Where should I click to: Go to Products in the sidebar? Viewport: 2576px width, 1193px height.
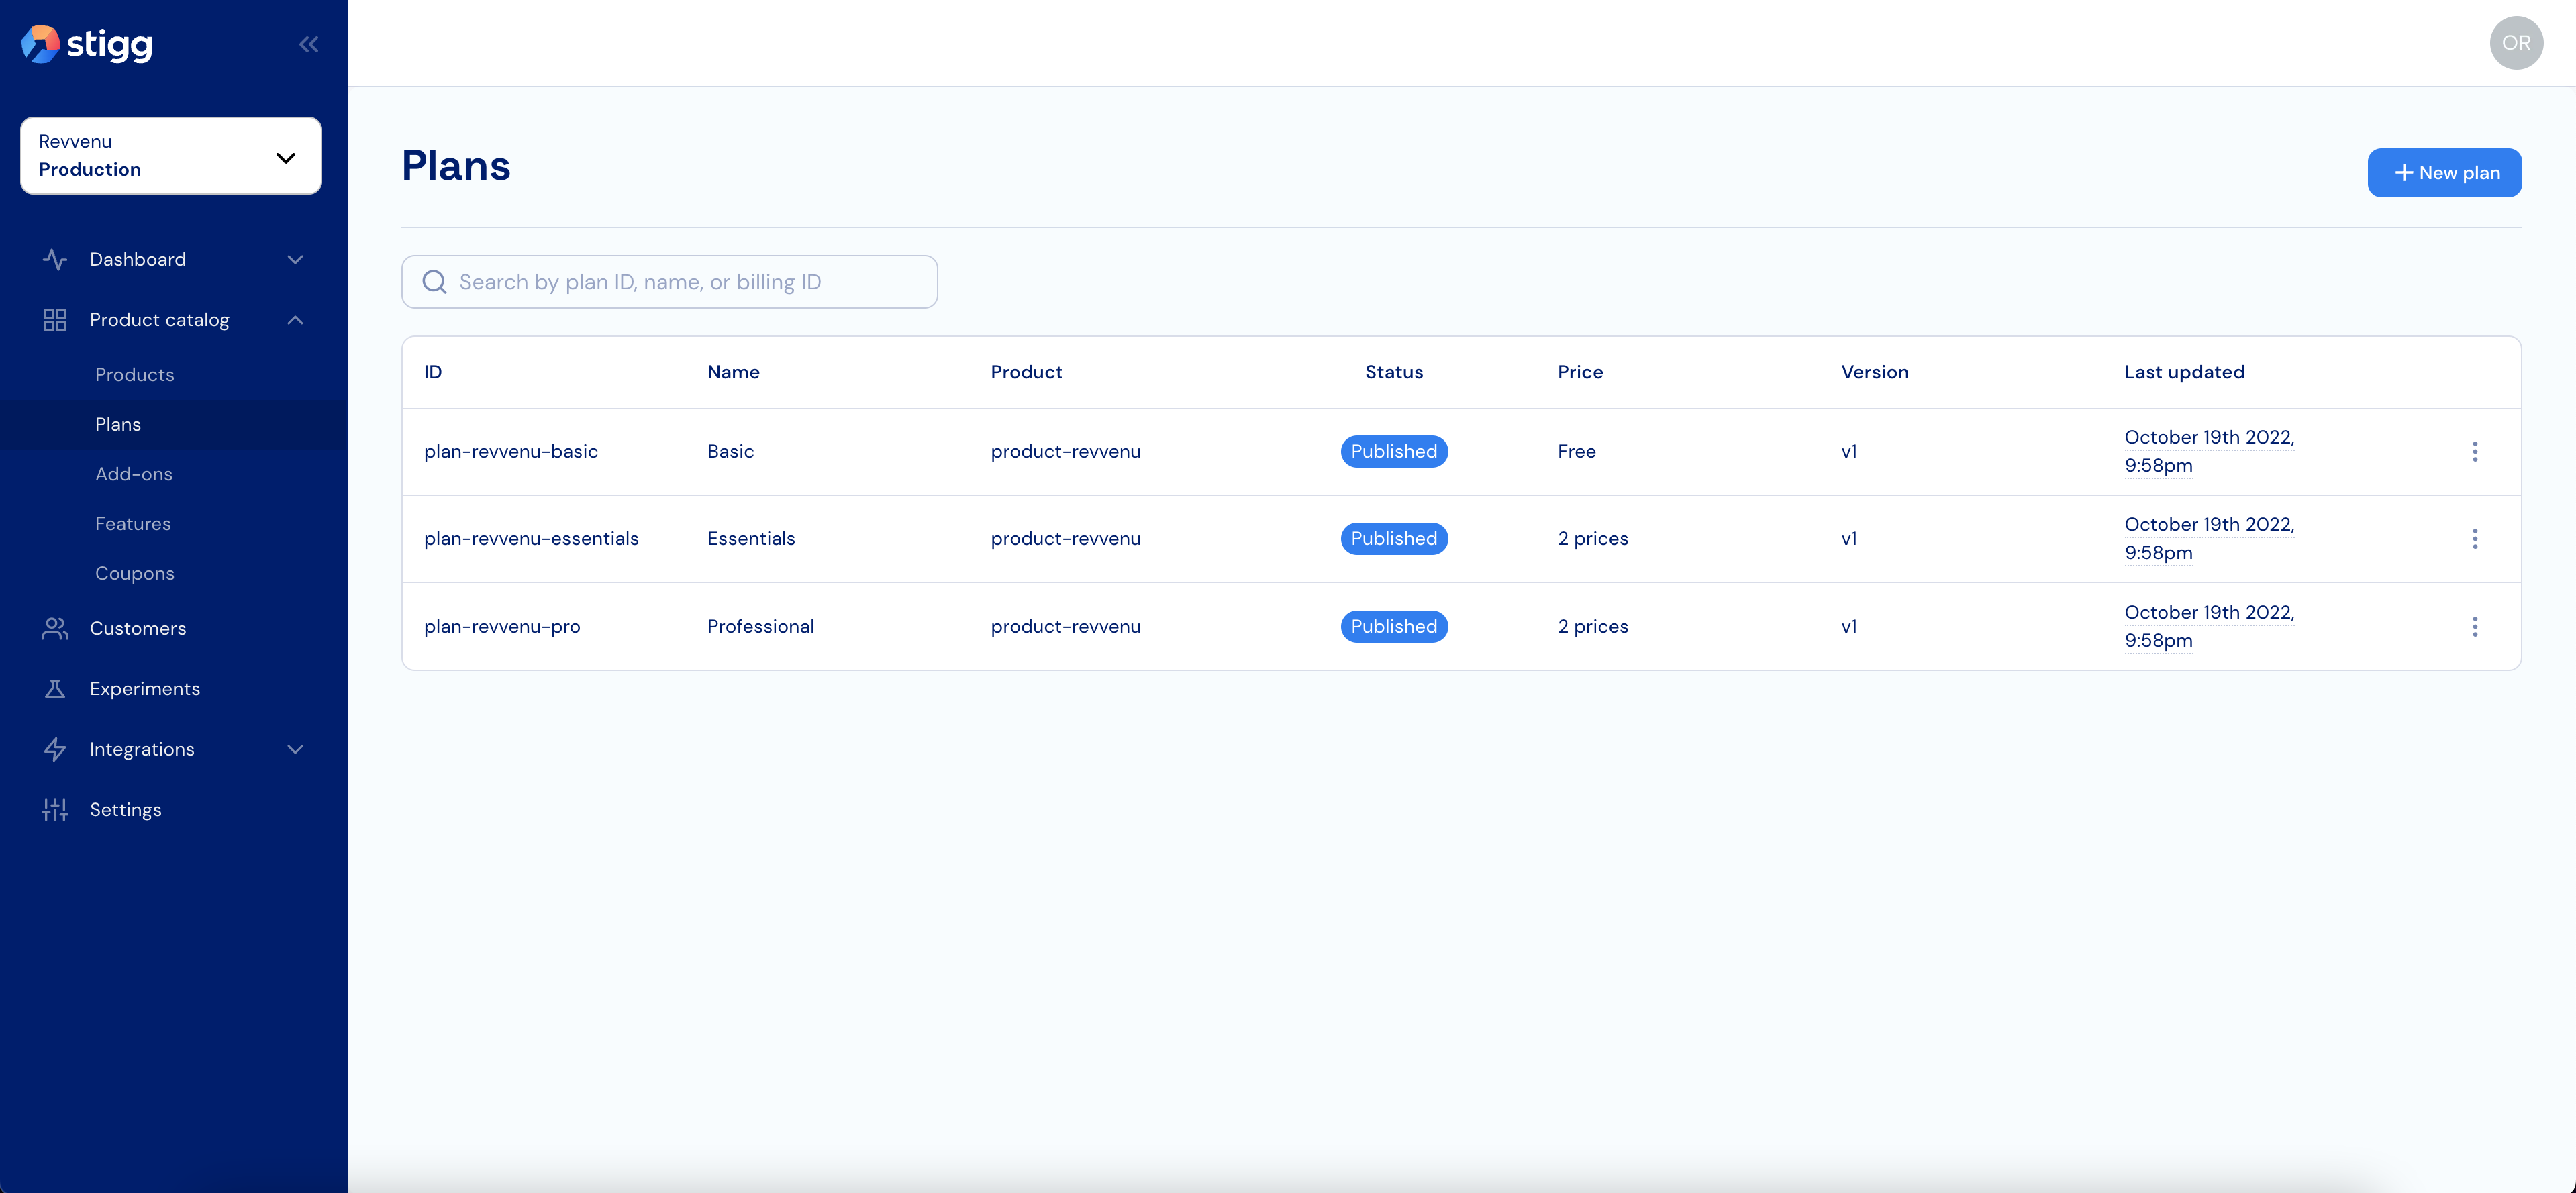[134, 375]
